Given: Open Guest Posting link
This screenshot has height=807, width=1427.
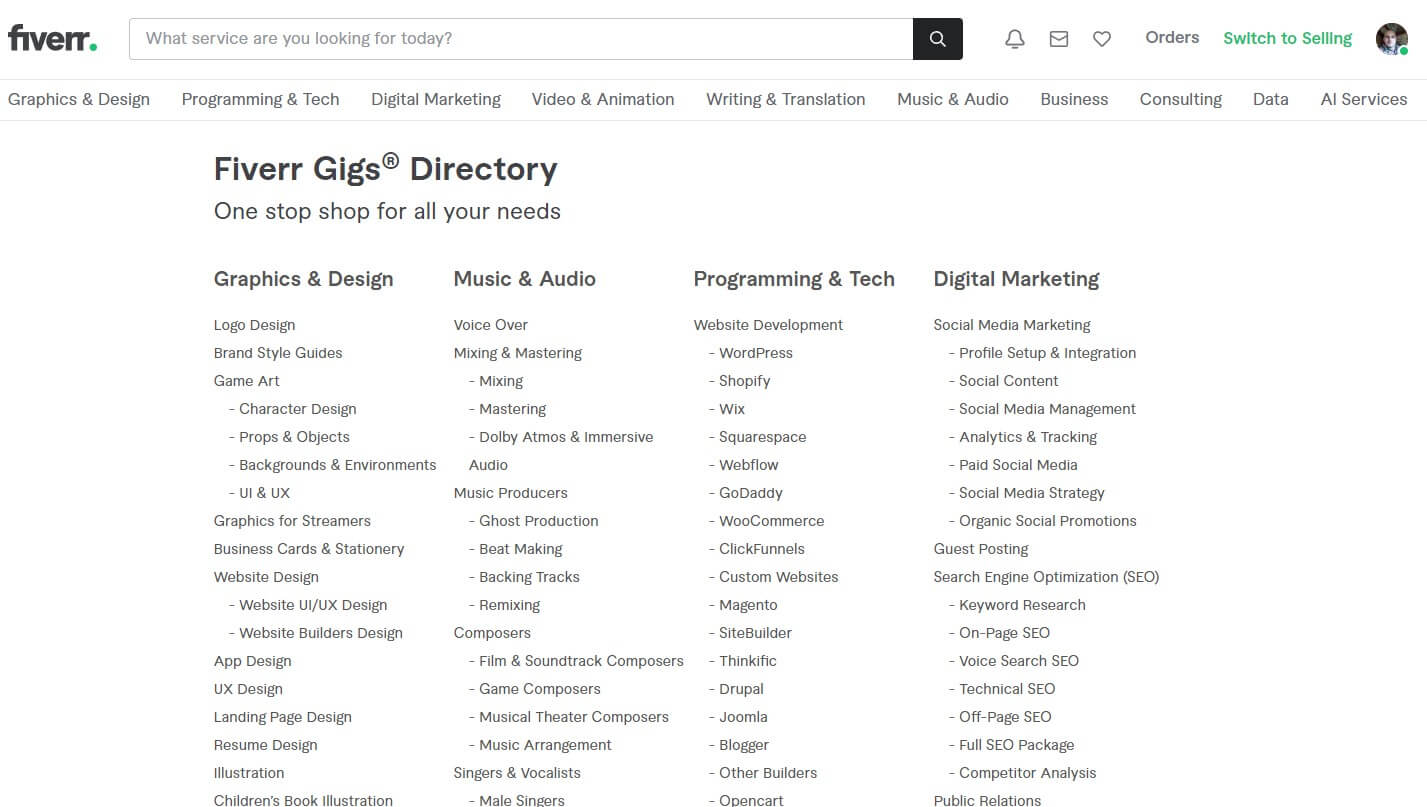Looking at the screenshot, I should 981,549.
